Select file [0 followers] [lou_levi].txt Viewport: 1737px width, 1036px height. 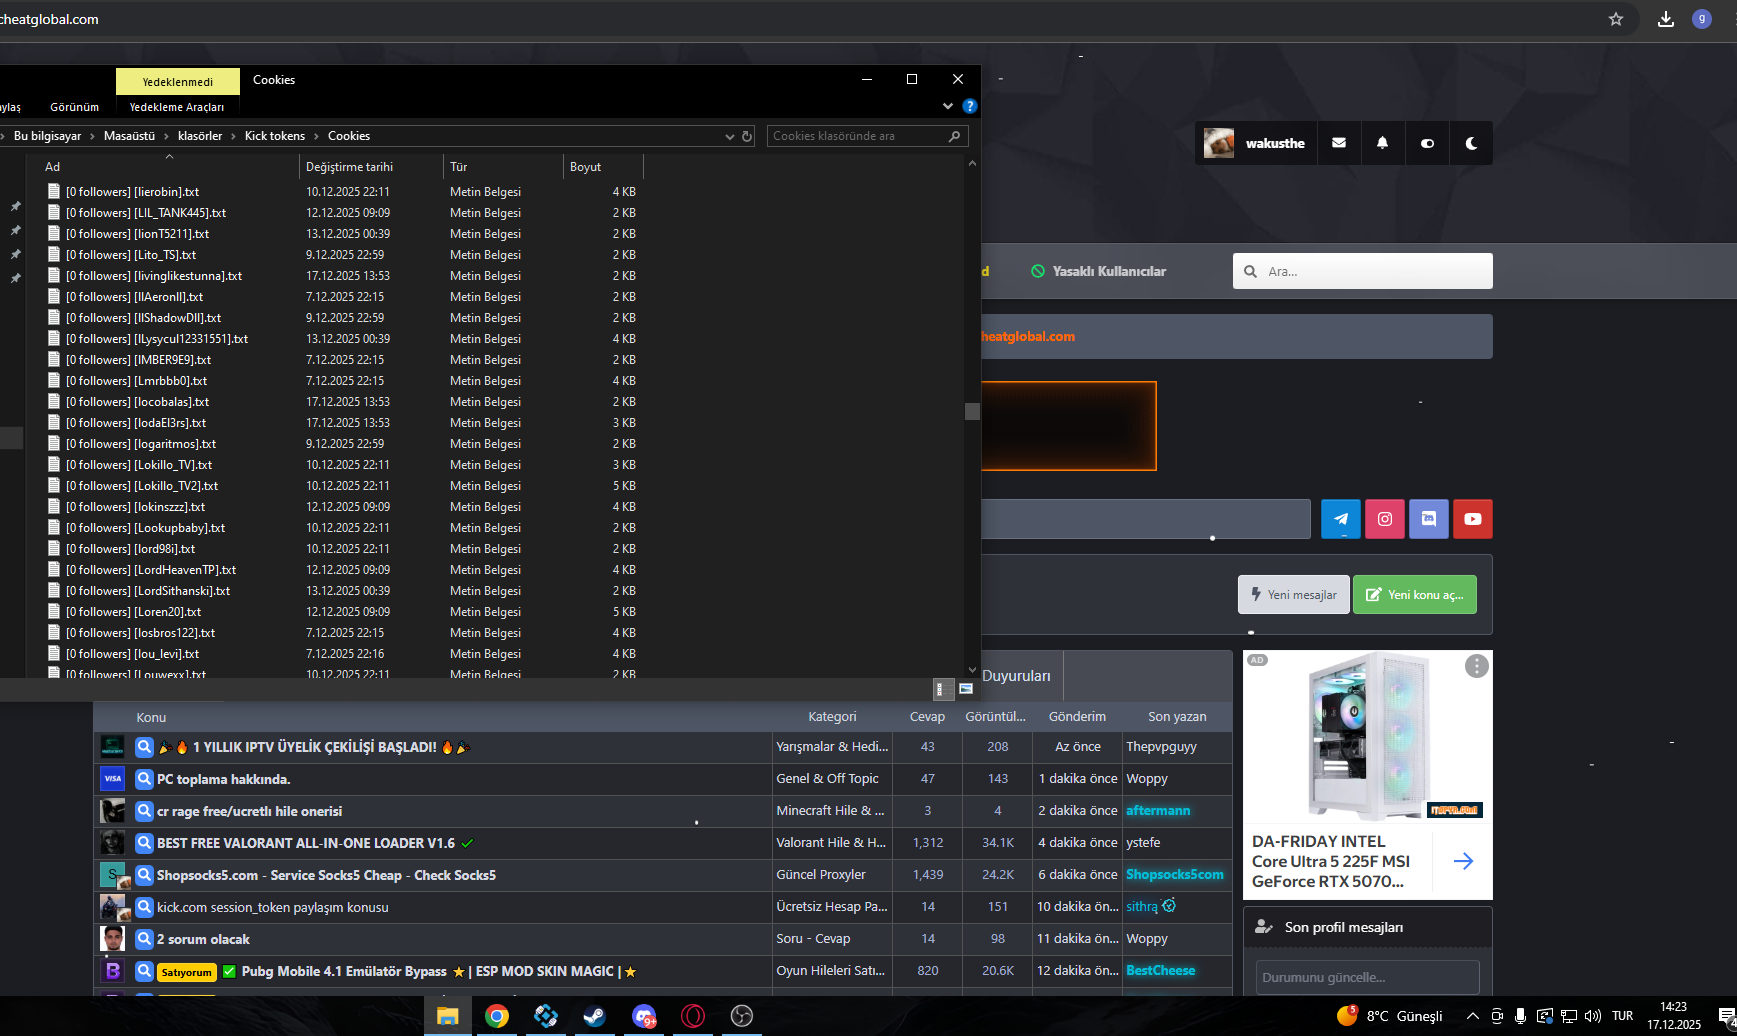[132, 654]
